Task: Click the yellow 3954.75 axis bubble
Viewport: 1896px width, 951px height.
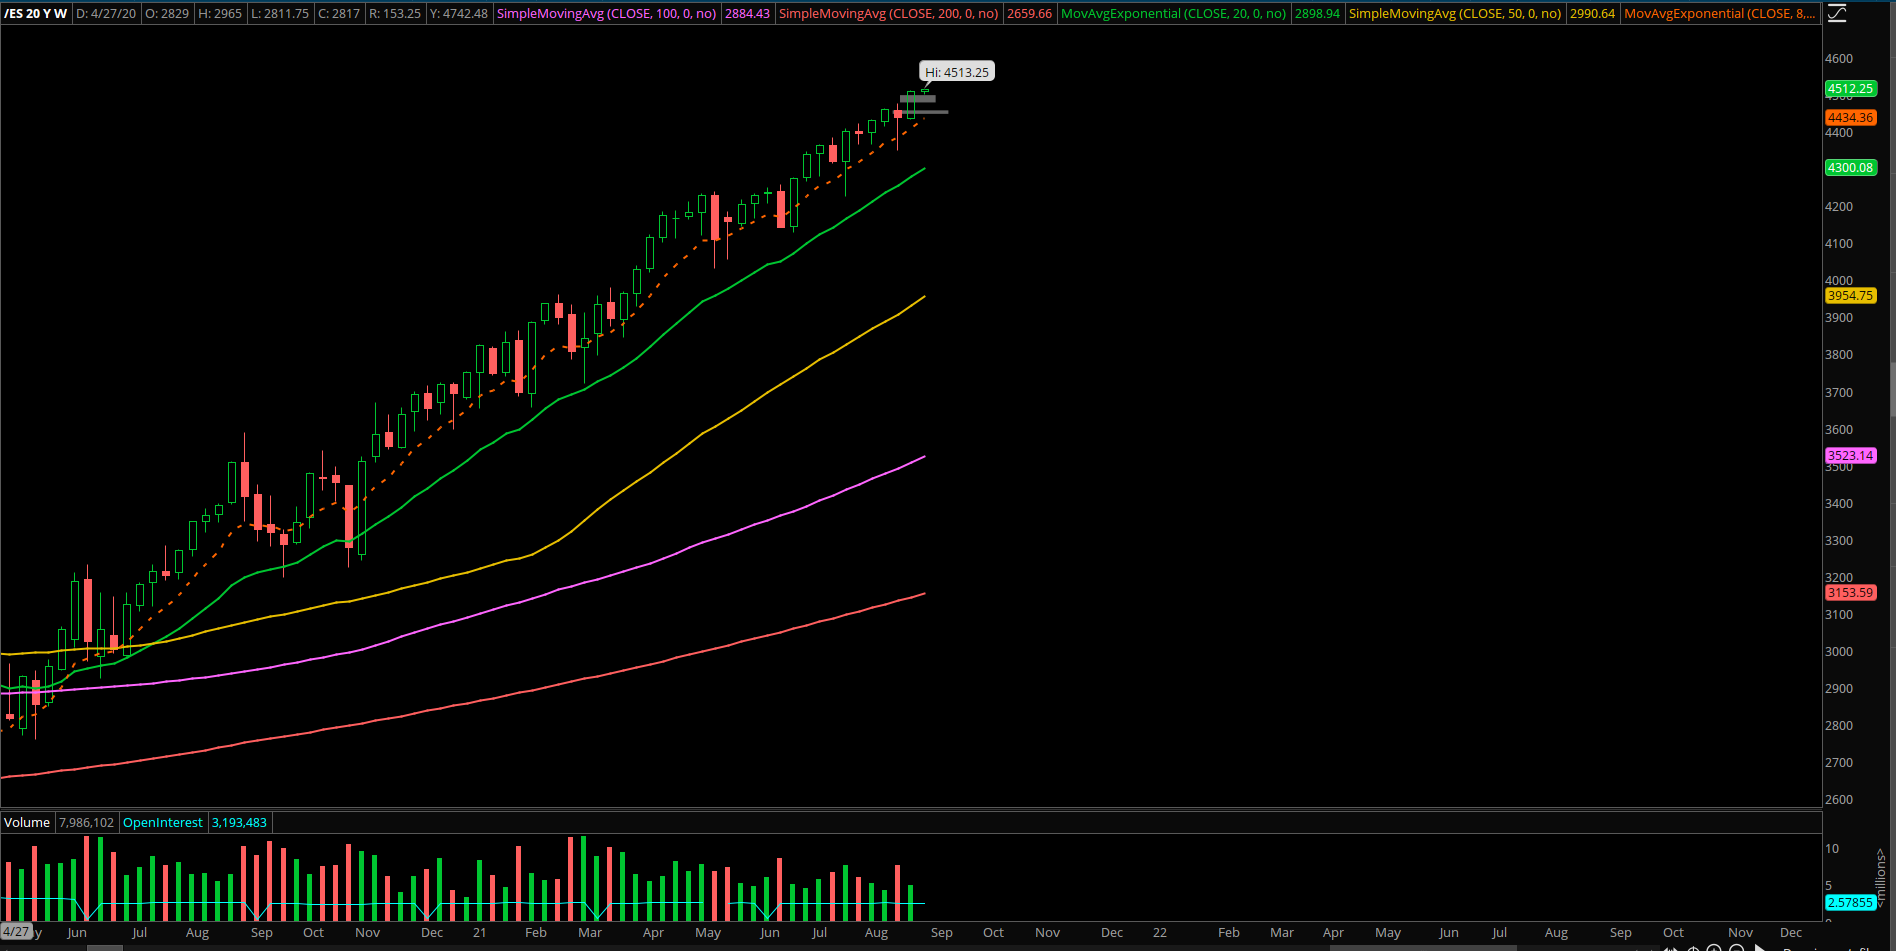Action: click(1851, 295)
